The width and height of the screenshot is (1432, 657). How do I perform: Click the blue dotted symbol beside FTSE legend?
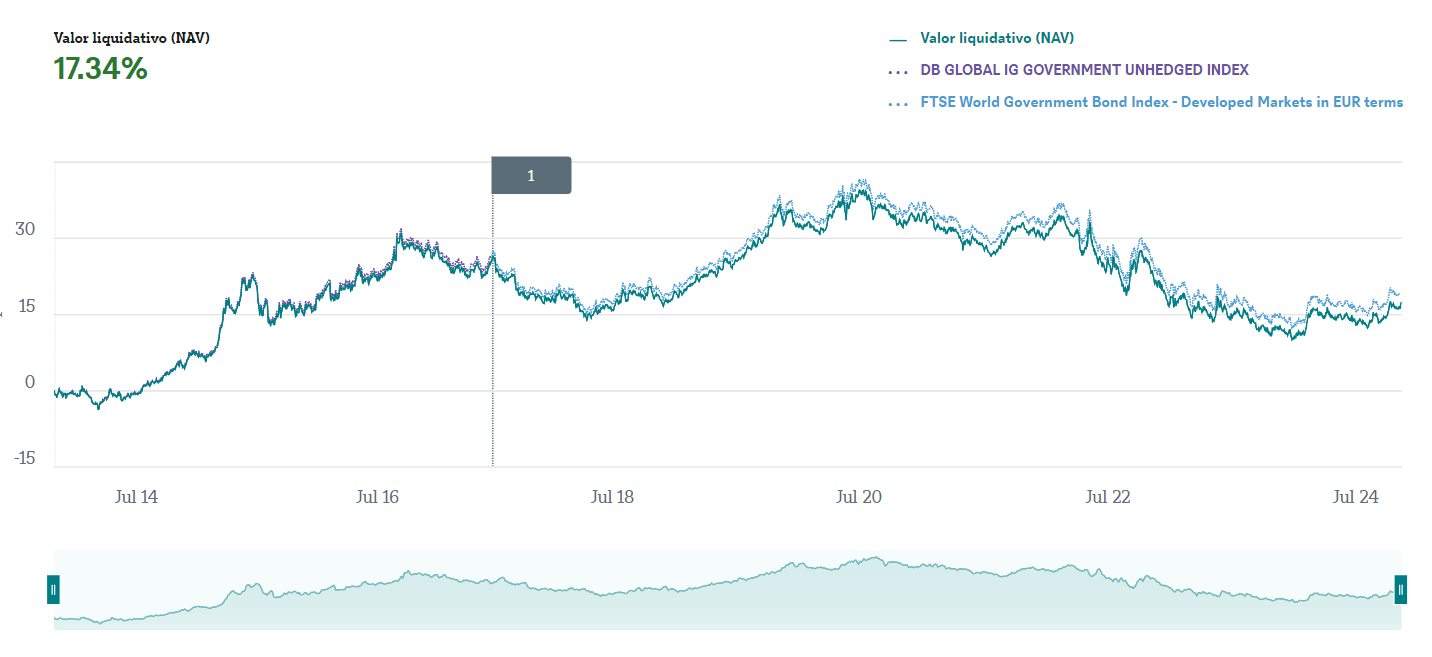tap(898, 103)
